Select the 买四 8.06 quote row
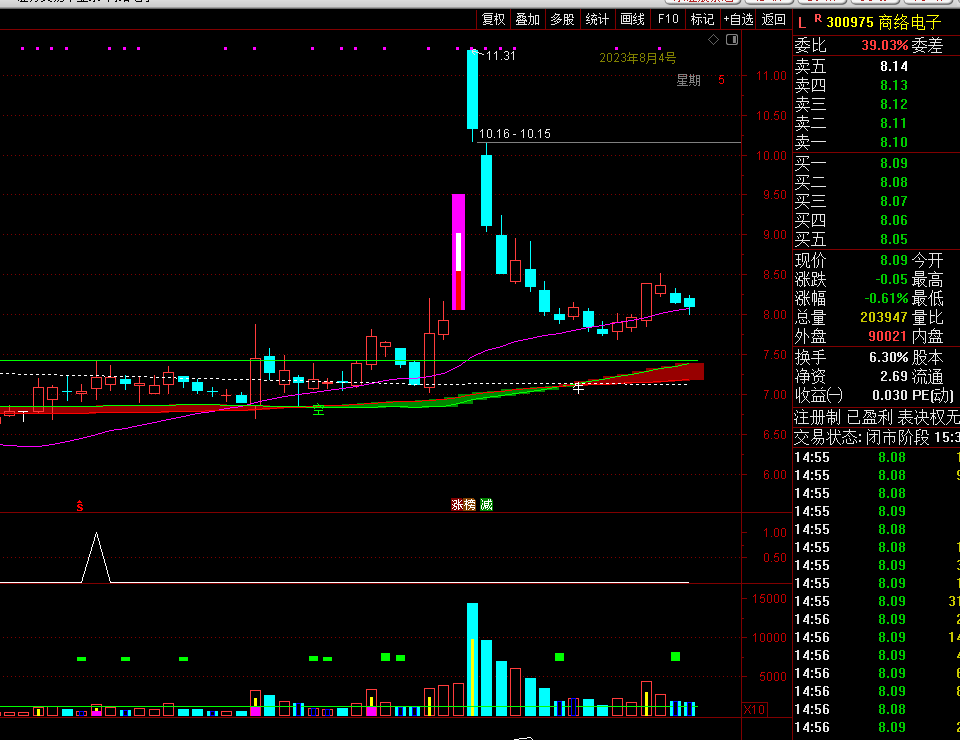 click(x=876, y=220)
